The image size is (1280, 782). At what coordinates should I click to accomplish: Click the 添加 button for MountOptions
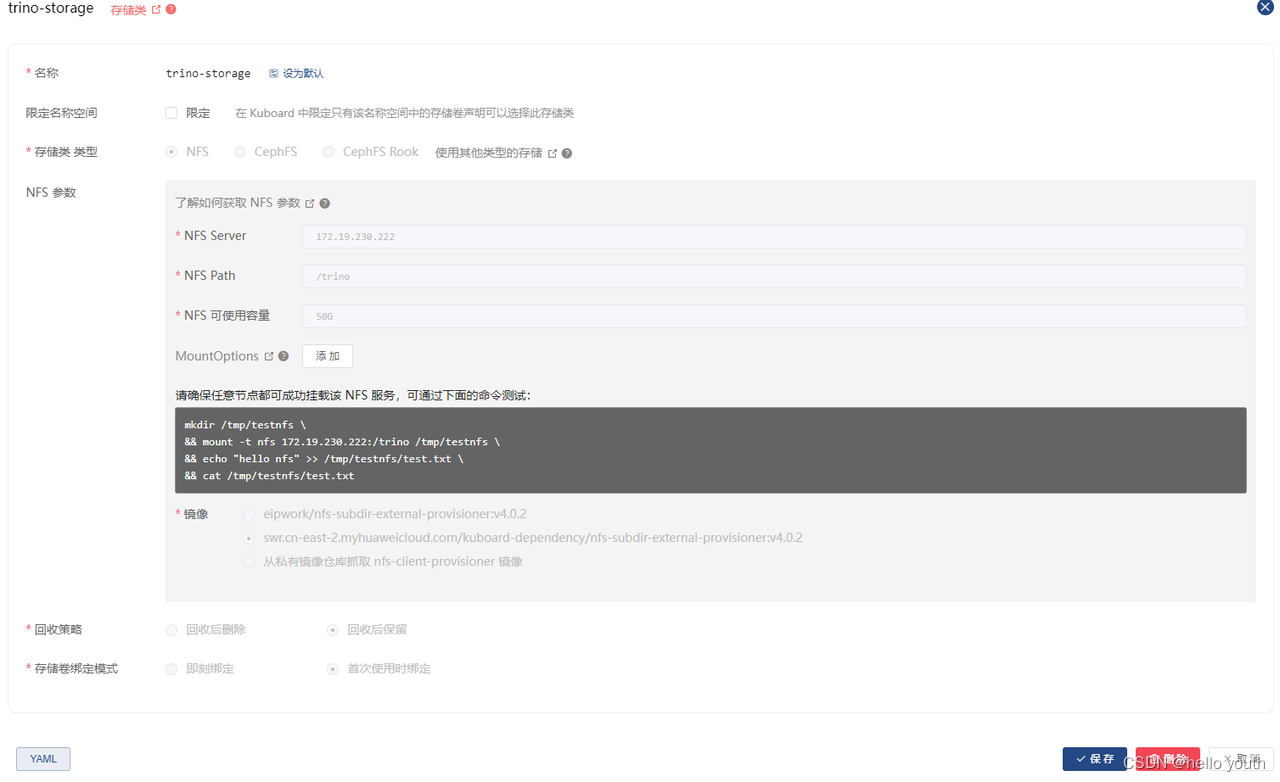[x=327, y=356]
